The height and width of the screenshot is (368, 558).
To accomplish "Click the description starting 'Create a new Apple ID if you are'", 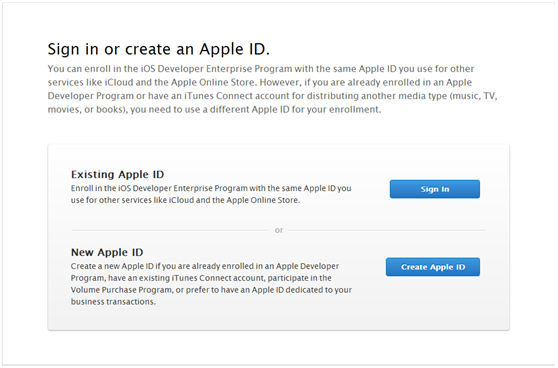I will click(x=211, y=284).
